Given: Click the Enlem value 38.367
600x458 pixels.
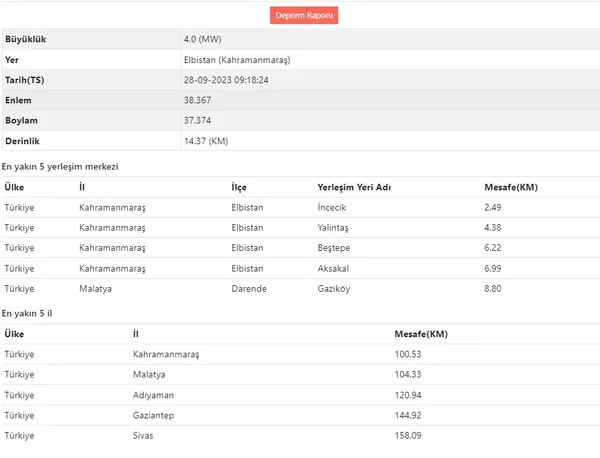Looking at the screenshot, I should [197, 100].
